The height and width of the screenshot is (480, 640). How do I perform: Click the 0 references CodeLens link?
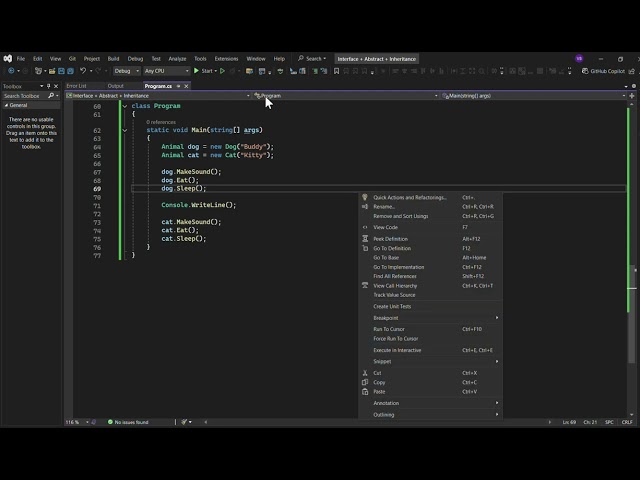coord(161,122)
